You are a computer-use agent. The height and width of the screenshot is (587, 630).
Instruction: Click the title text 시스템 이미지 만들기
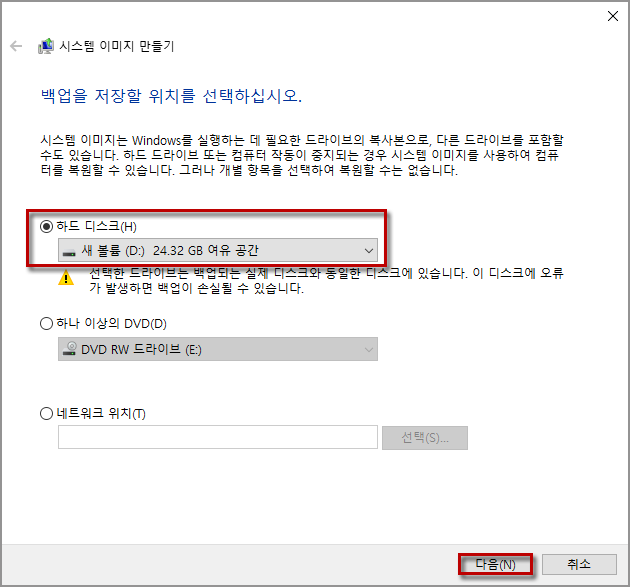pos(117,46)
